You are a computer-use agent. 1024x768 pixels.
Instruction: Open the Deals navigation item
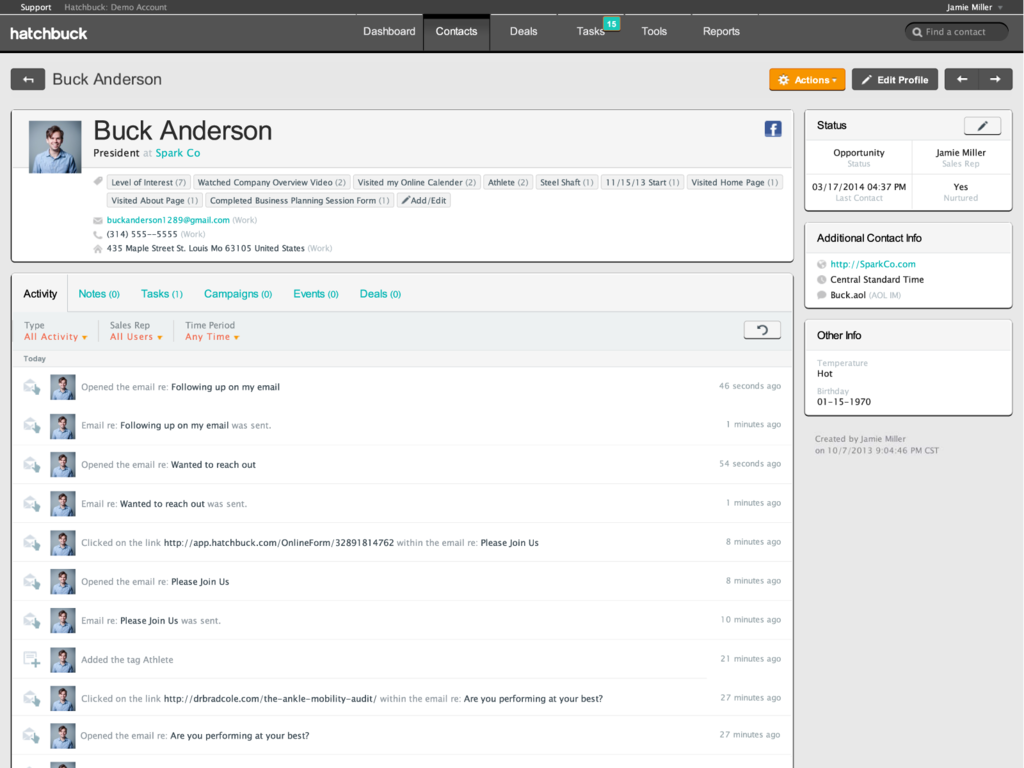[523, 31]
